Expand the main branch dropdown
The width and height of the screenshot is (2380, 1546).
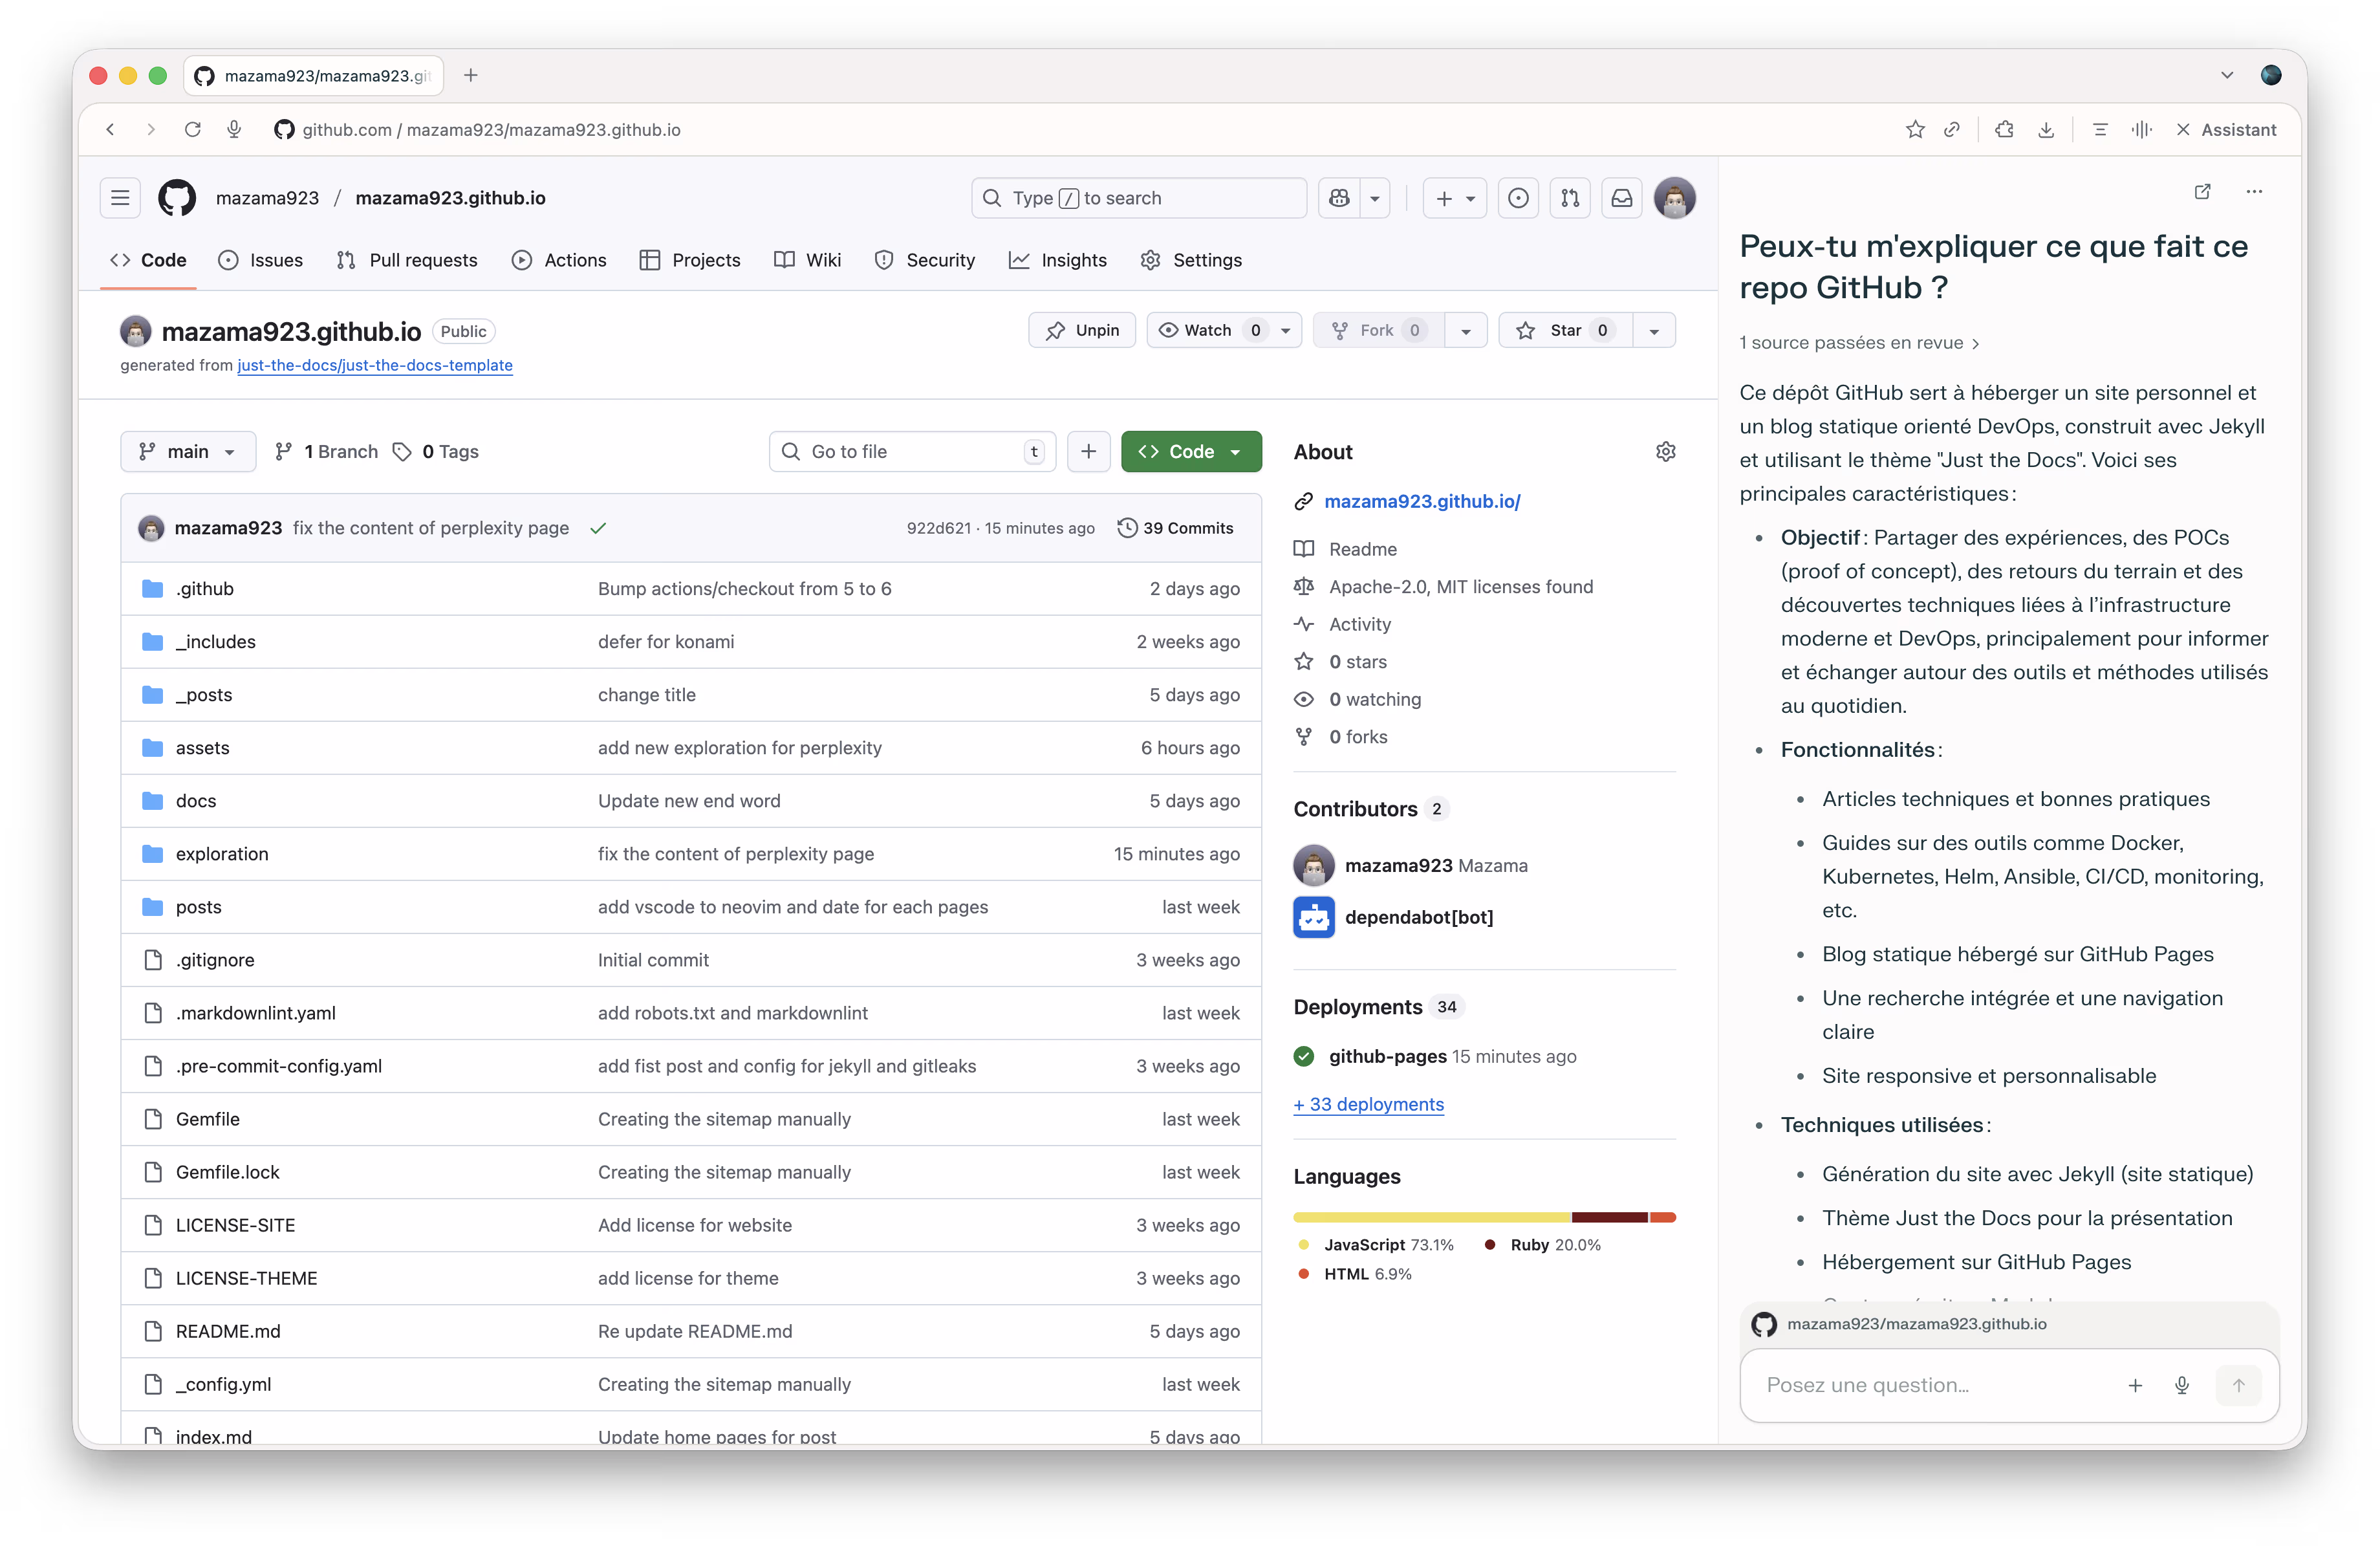188,452
